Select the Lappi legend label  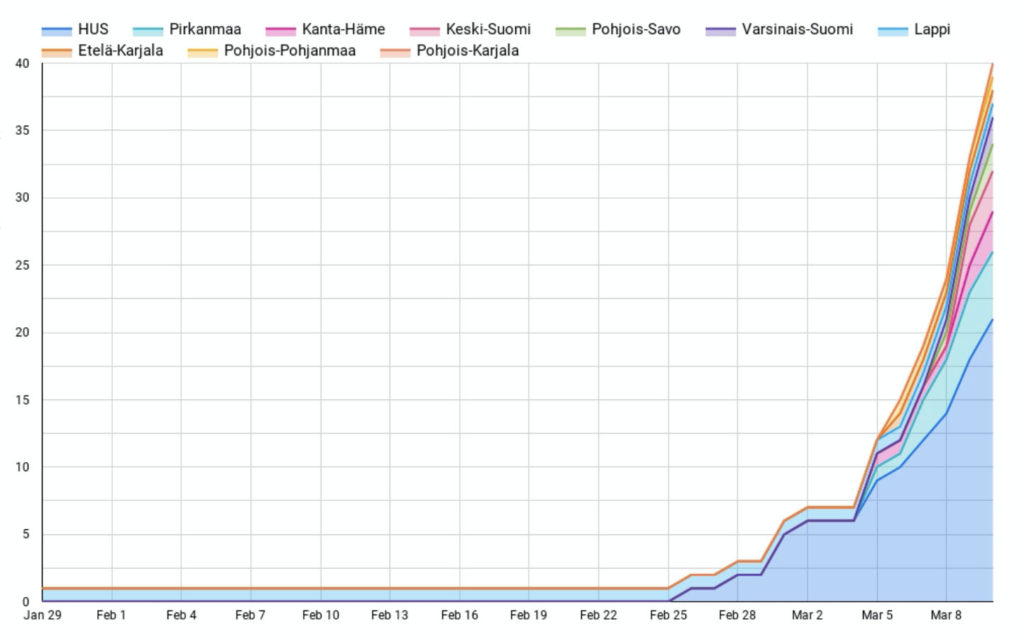click(932, 30)
